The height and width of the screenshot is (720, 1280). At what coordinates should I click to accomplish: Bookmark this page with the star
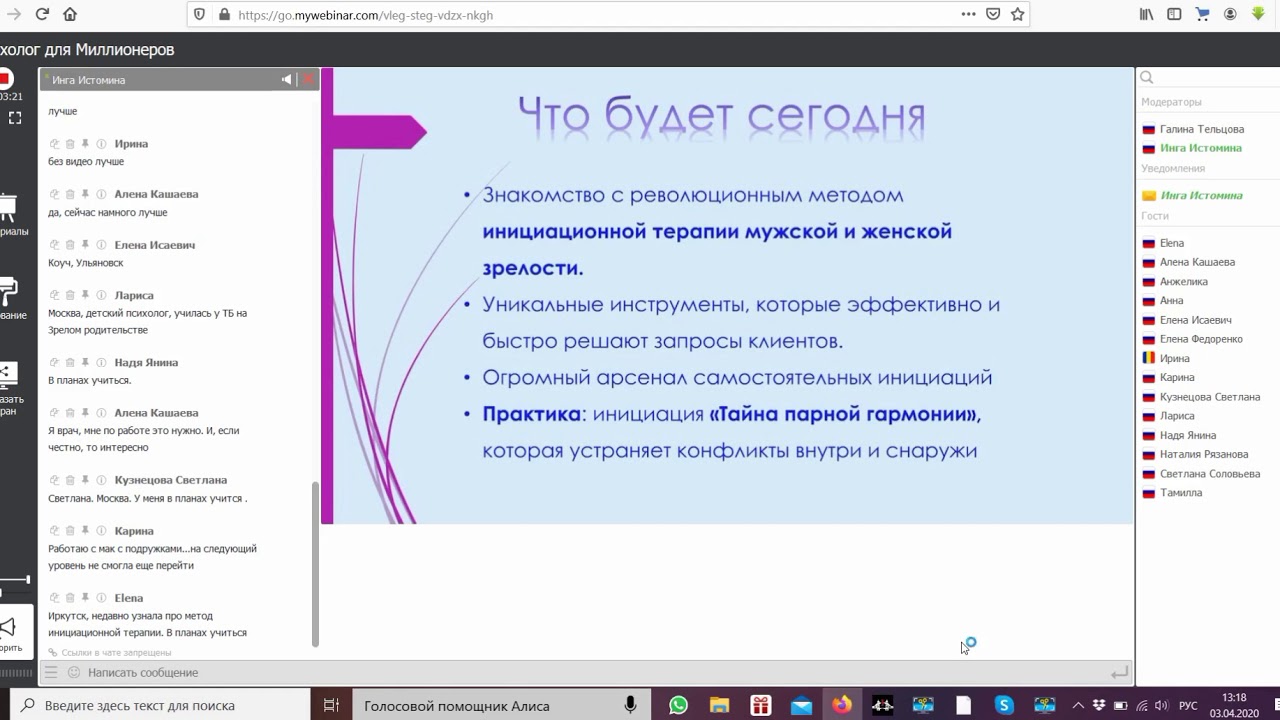coord(1017,14)
